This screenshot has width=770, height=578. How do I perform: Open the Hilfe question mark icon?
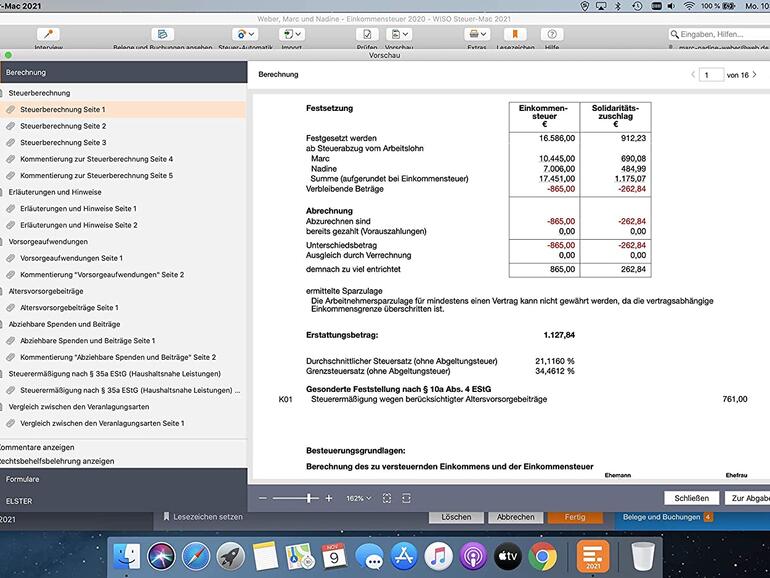click(x=552, y=34)
